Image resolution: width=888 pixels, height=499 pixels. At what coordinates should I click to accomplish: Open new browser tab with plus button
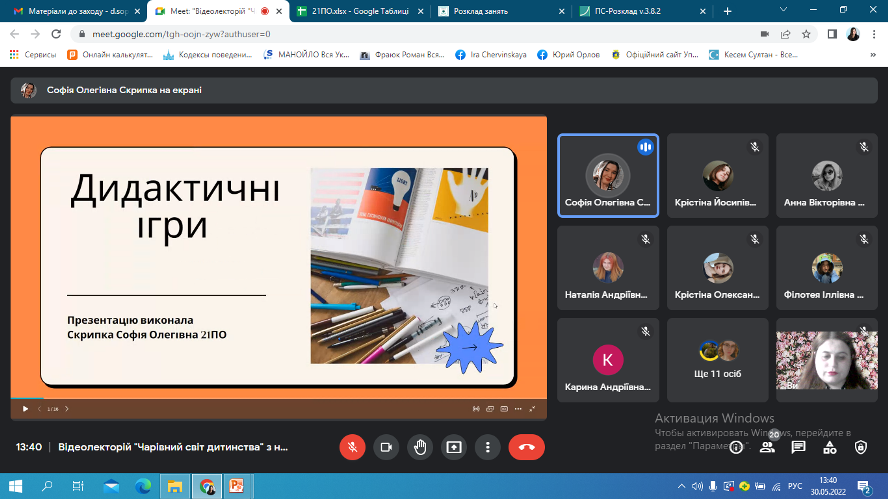[x=727, y=10]
